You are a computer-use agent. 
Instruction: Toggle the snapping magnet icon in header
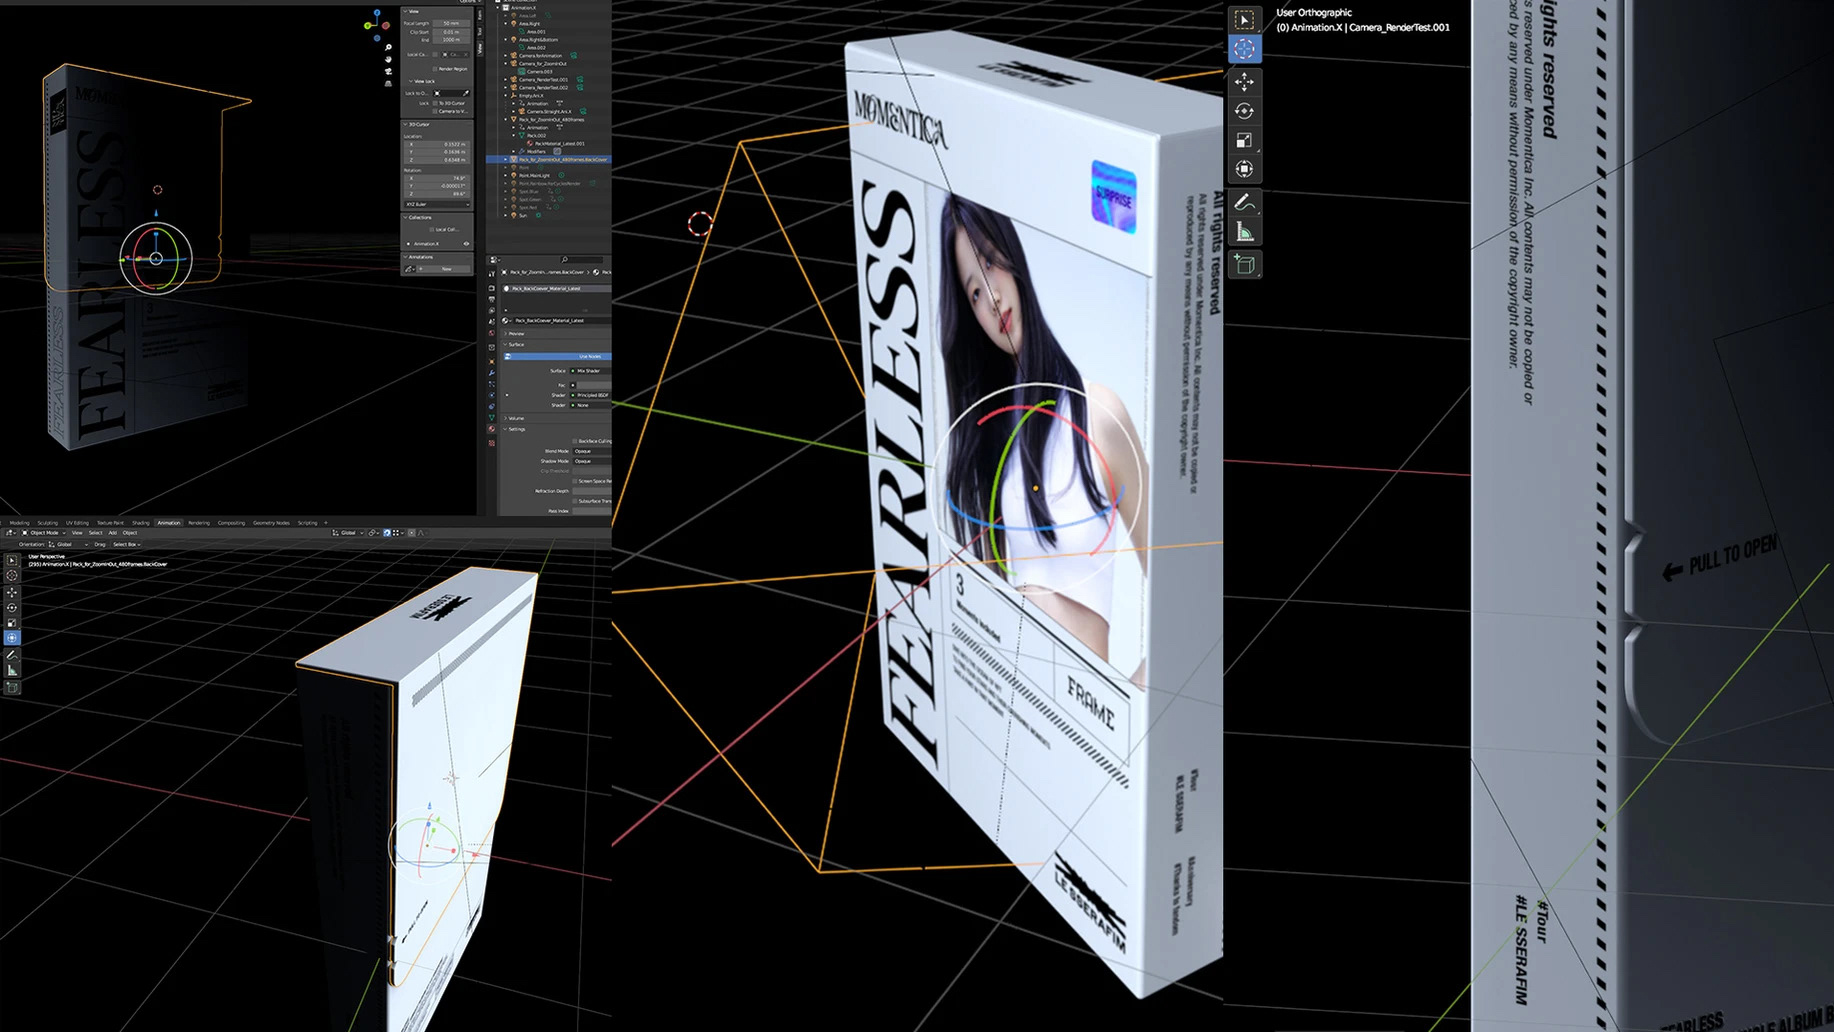pos(387,533)
